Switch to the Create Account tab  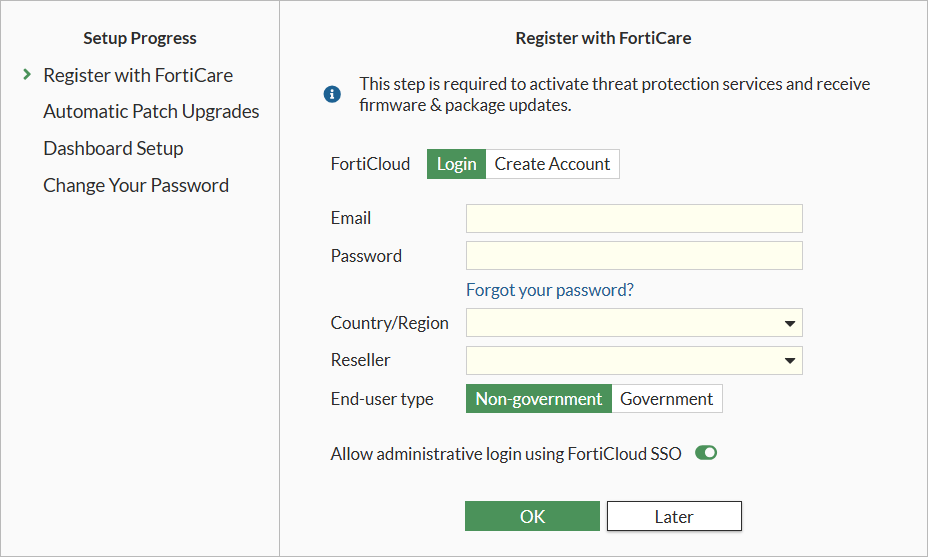[x=552, y=164]
